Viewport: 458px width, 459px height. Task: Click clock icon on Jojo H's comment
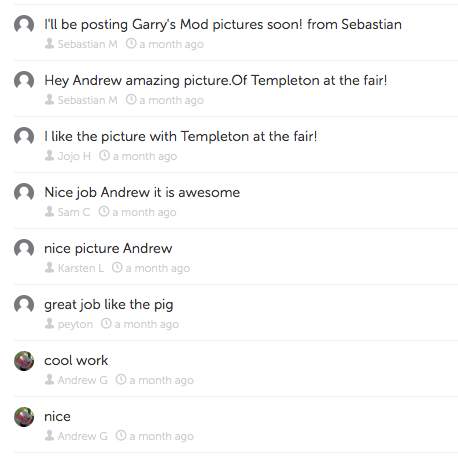(x=104, y=155)
